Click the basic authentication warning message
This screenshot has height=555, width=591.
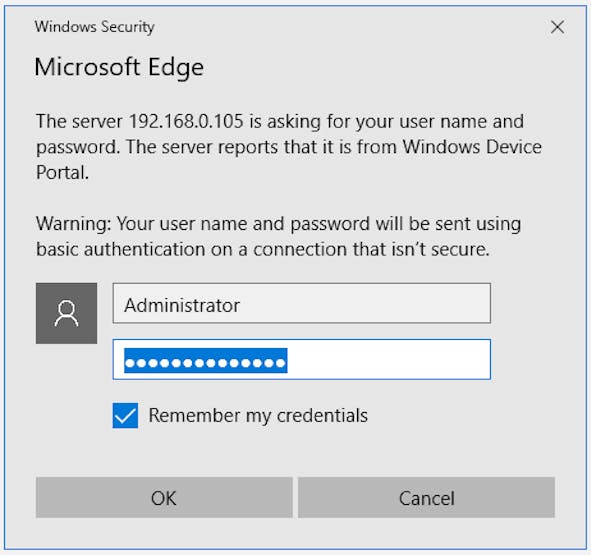tap(279, 236)
